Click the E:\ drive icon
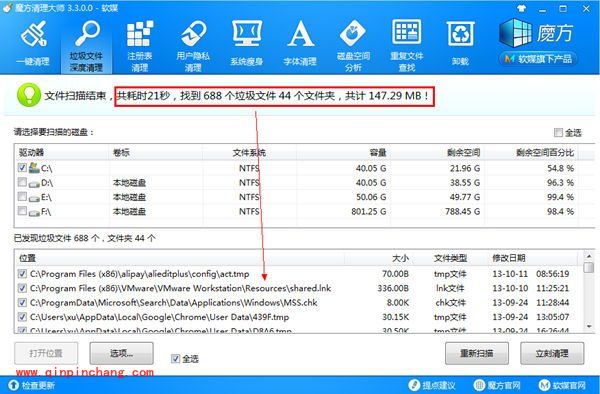The image size is (600, 394). (34, 198)
